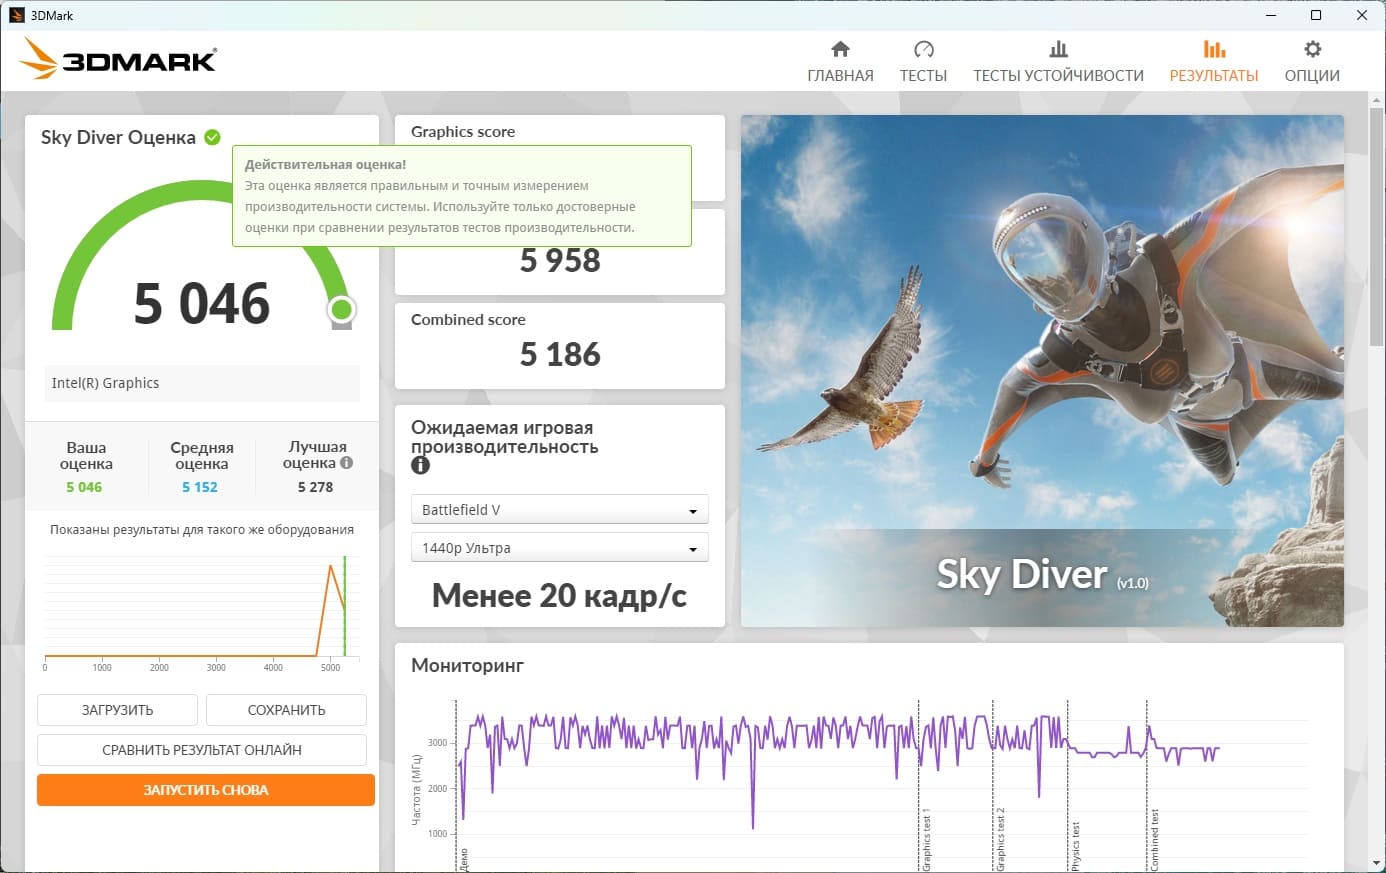Click your score value 5 046 in green
The height and width of the screenshot is (873, 1386).
84,487
